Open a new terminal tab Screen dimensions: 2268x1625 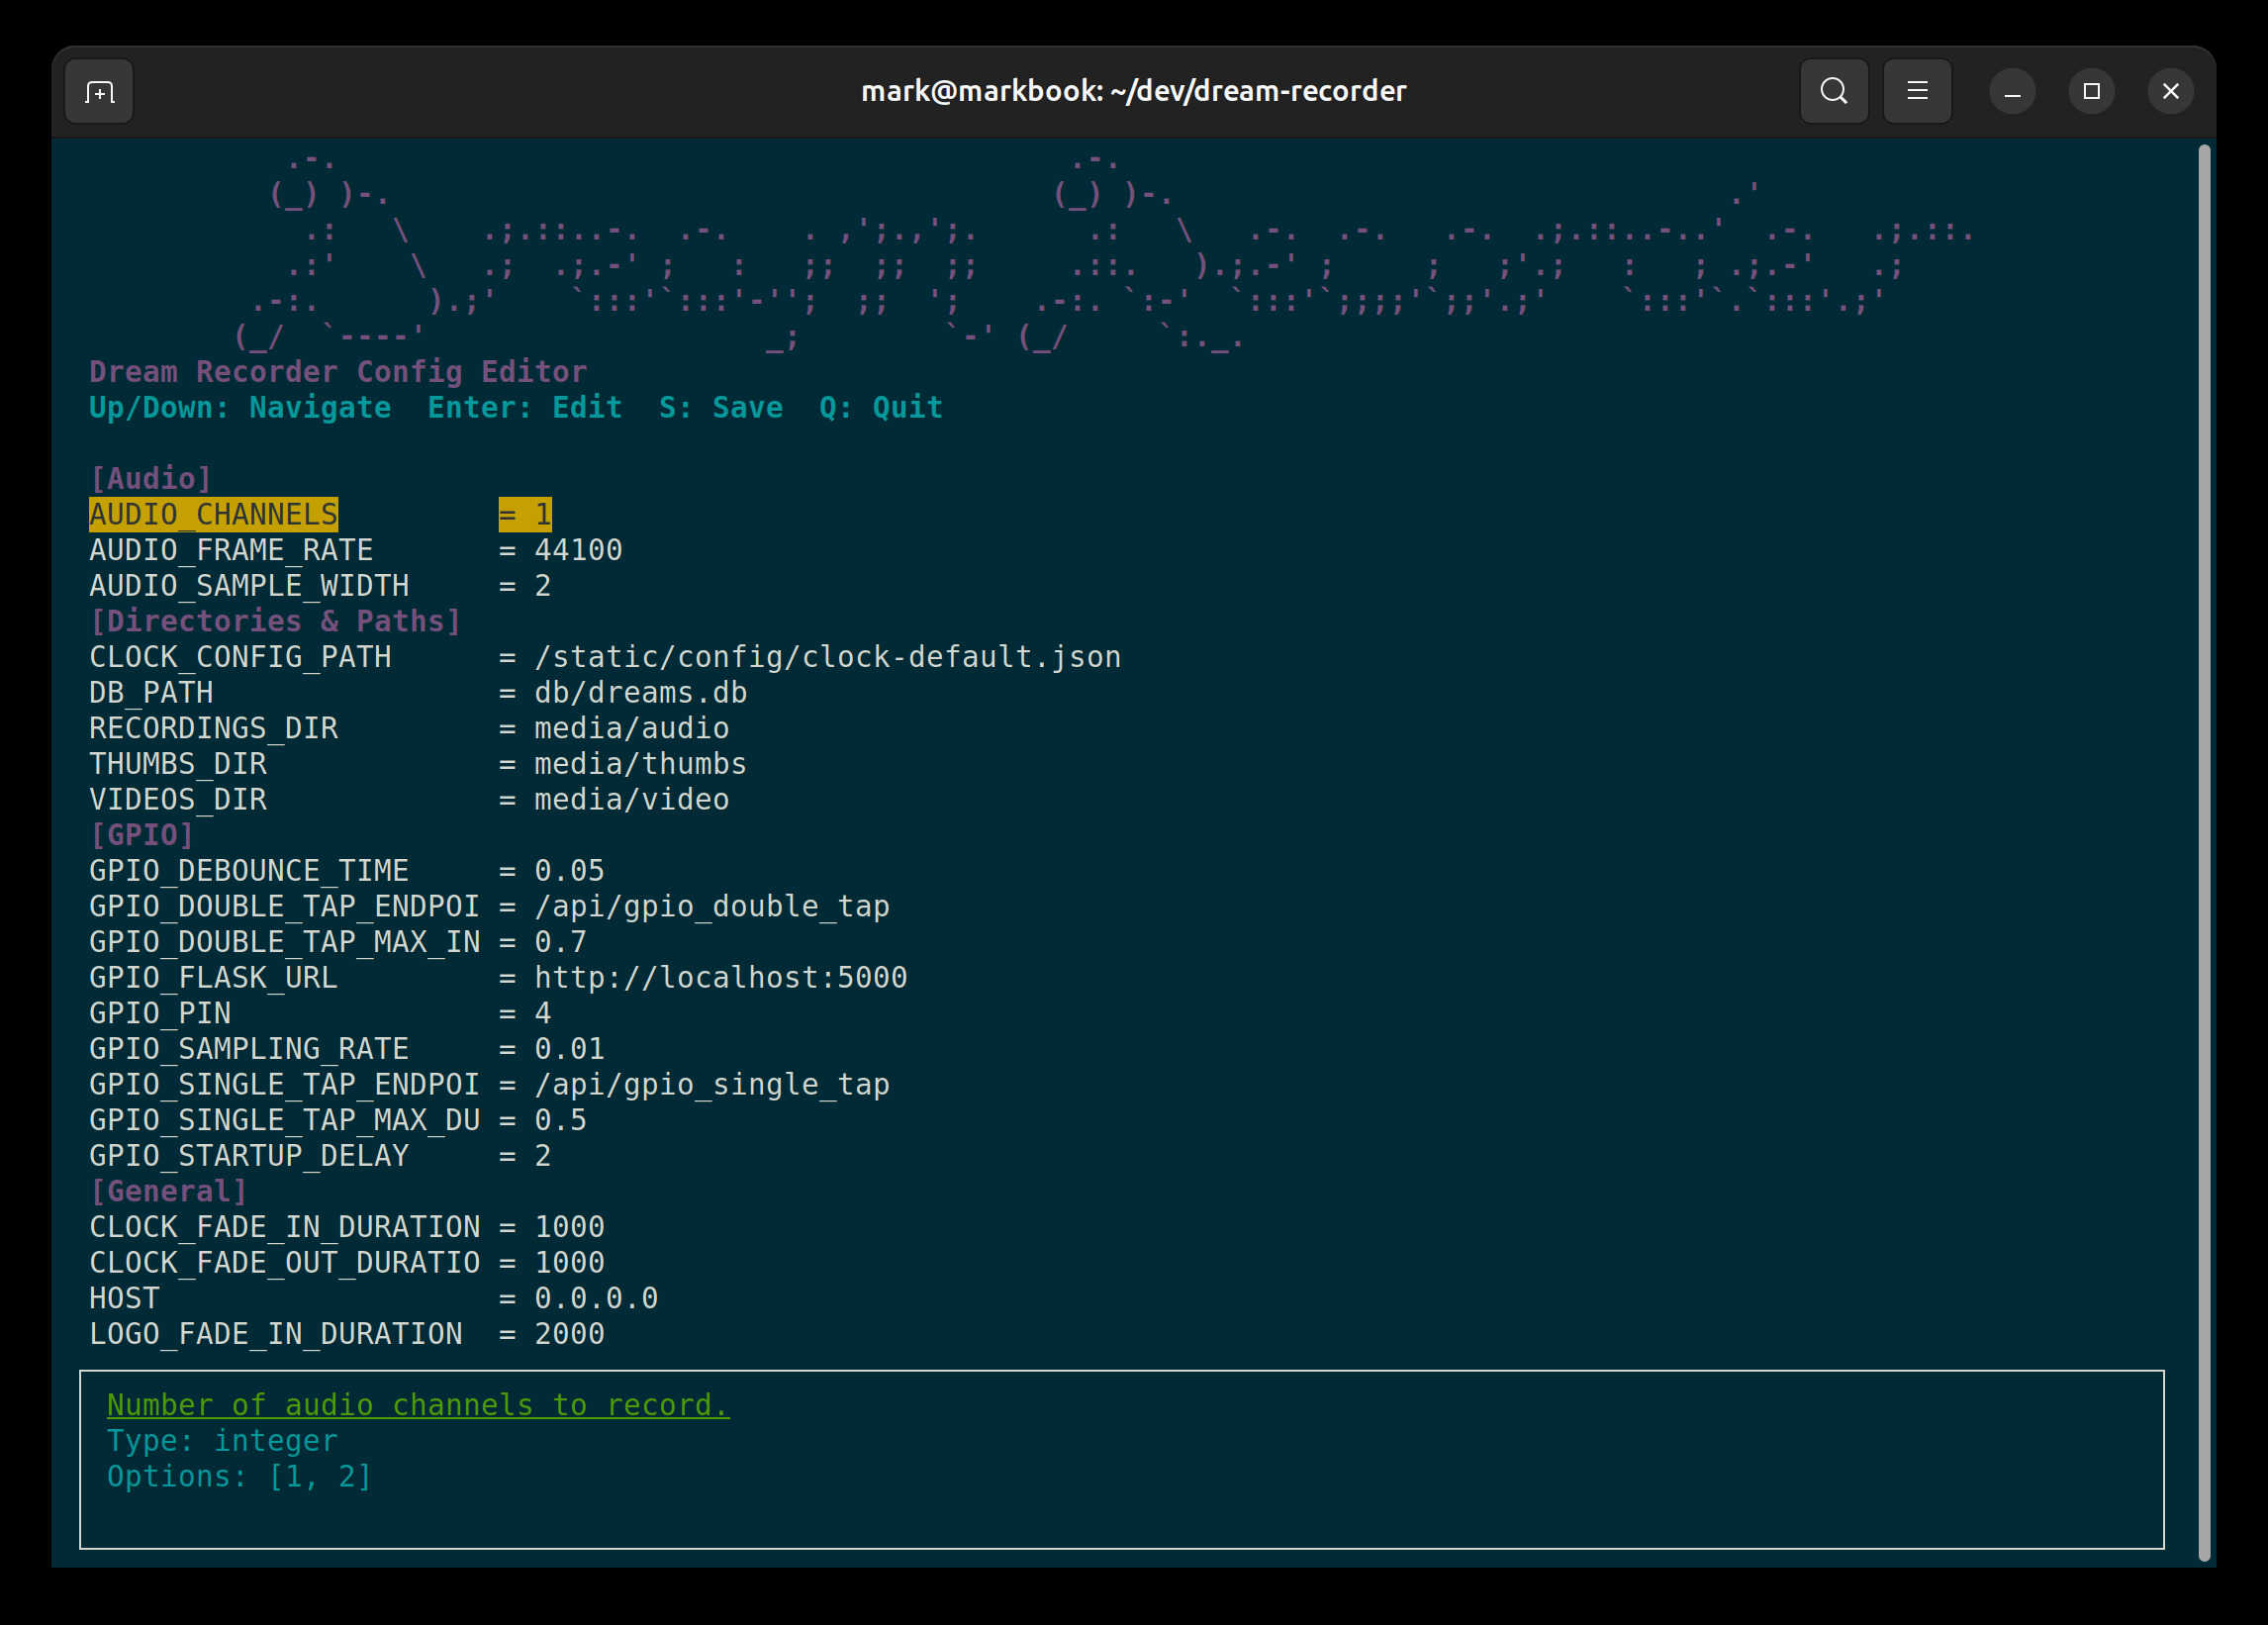point(97,90)
